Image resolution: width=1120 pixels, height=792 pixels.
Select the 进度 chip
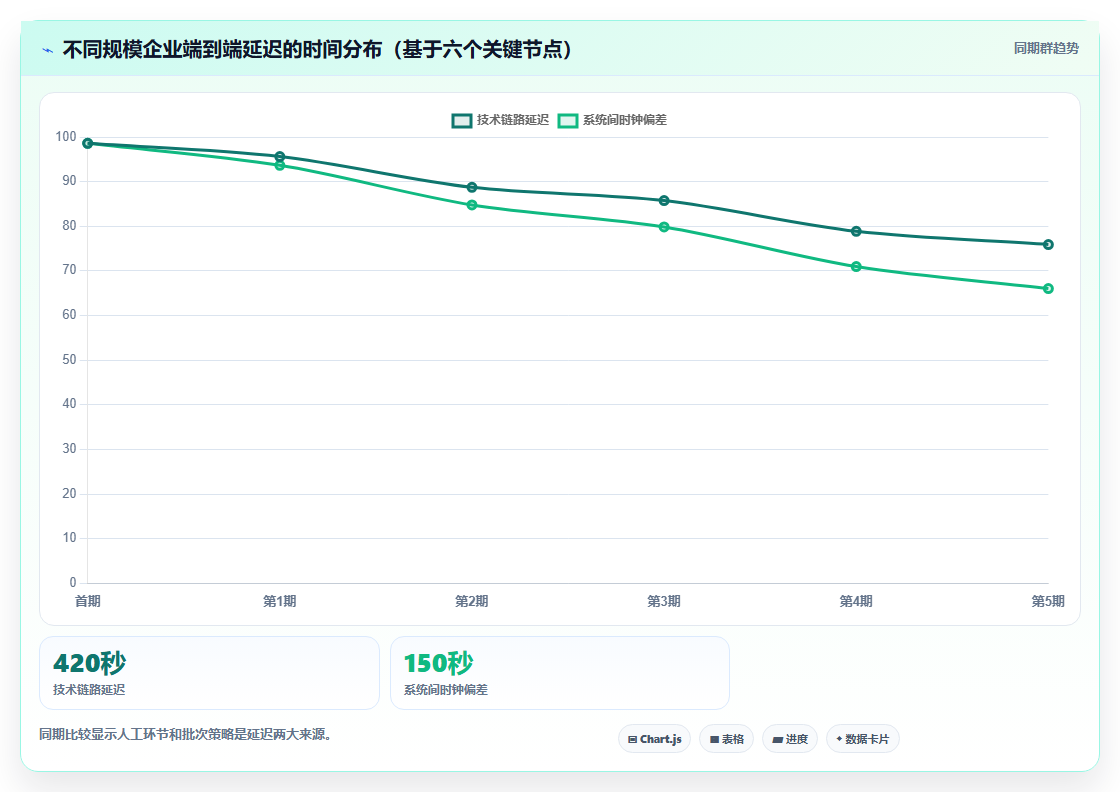tap(790, 739)
